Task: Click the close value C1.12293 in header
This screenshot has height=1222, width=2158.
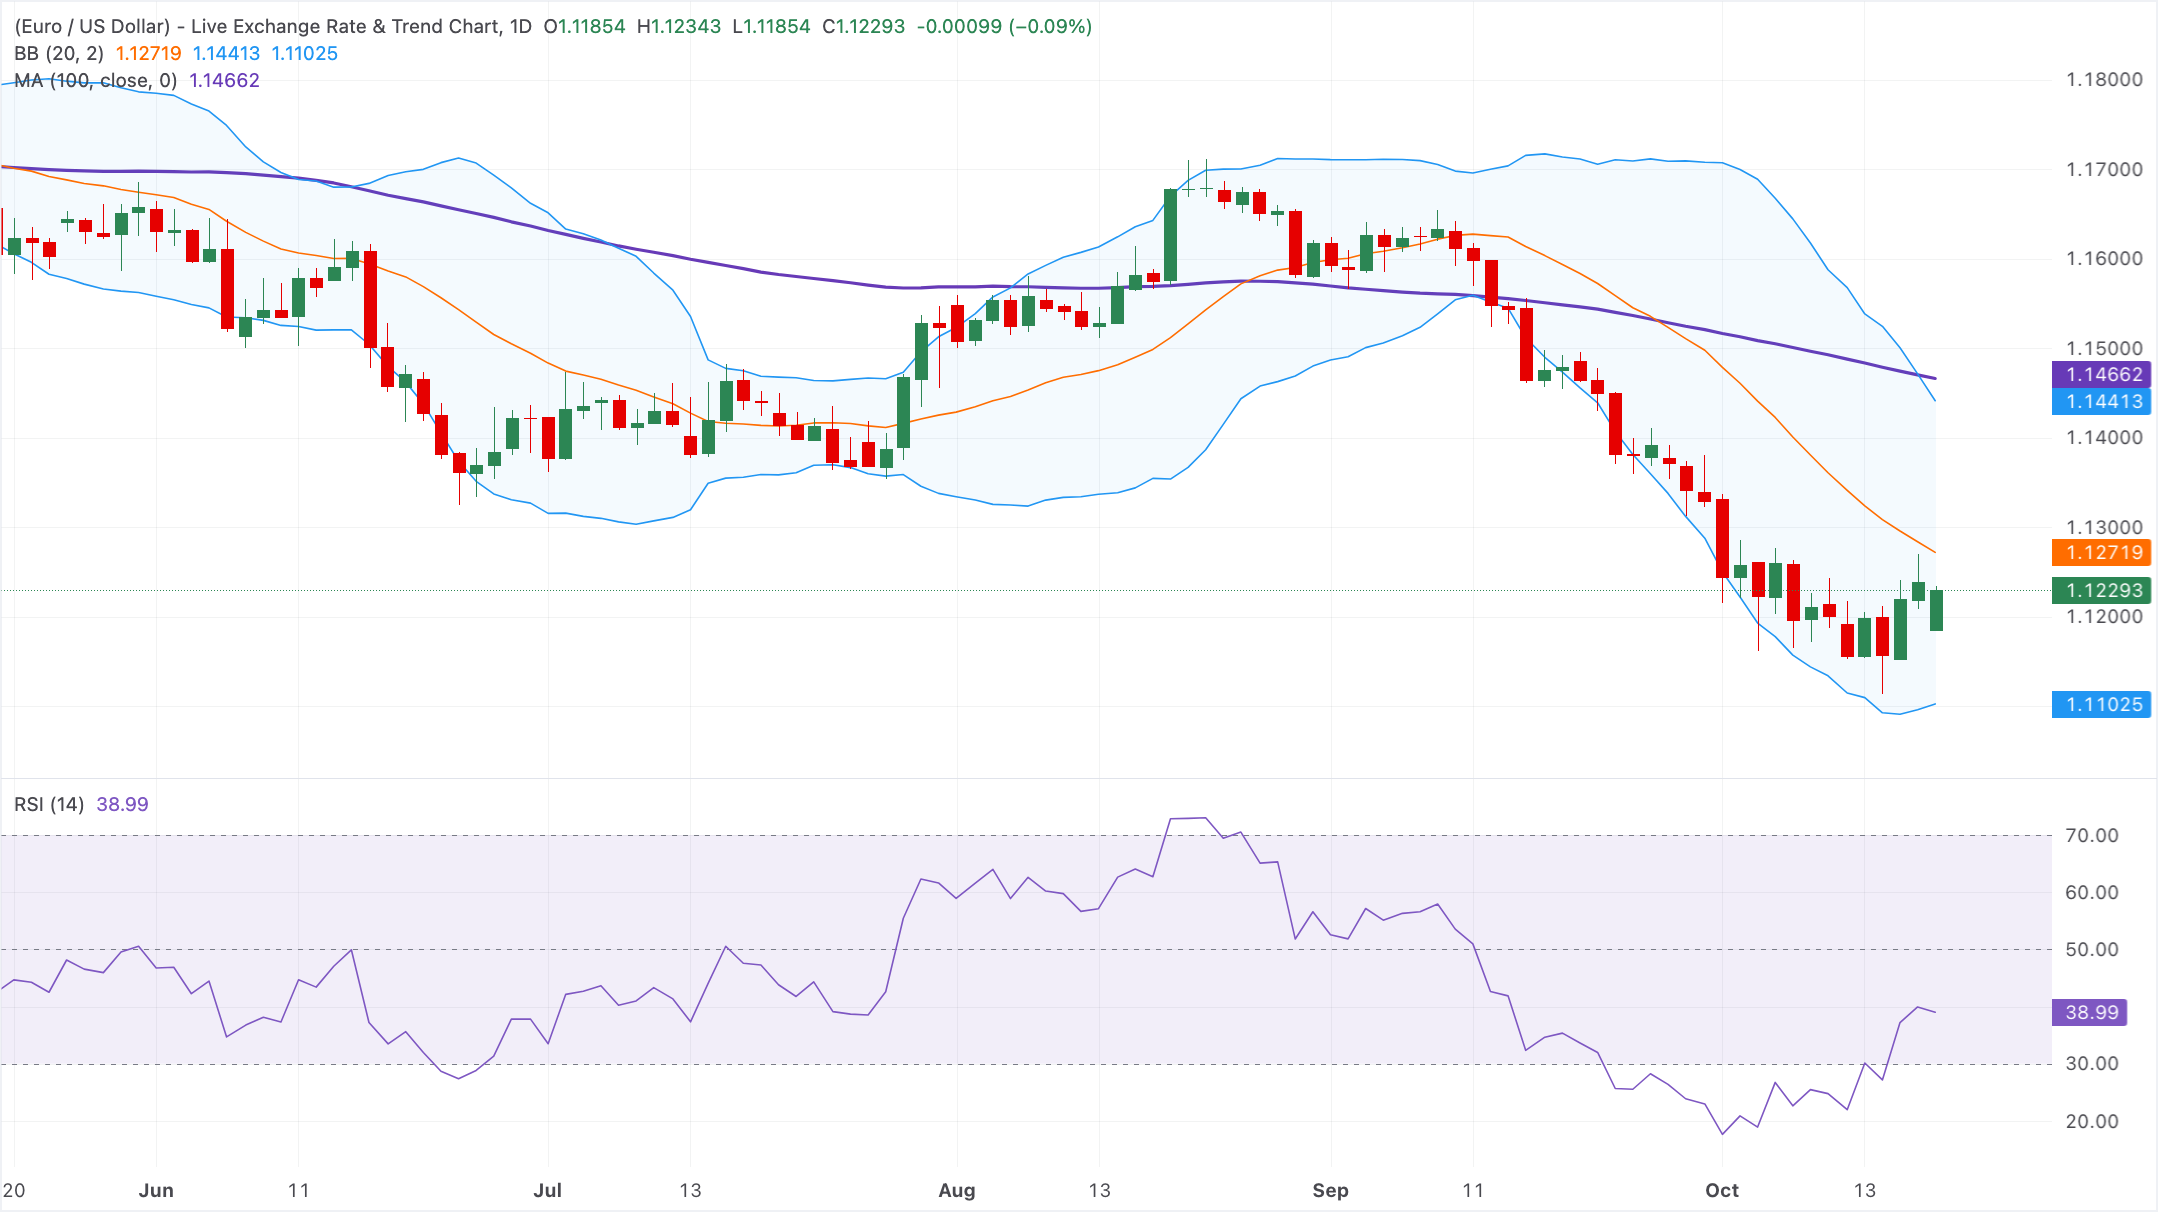Action: tap(863, 26)
